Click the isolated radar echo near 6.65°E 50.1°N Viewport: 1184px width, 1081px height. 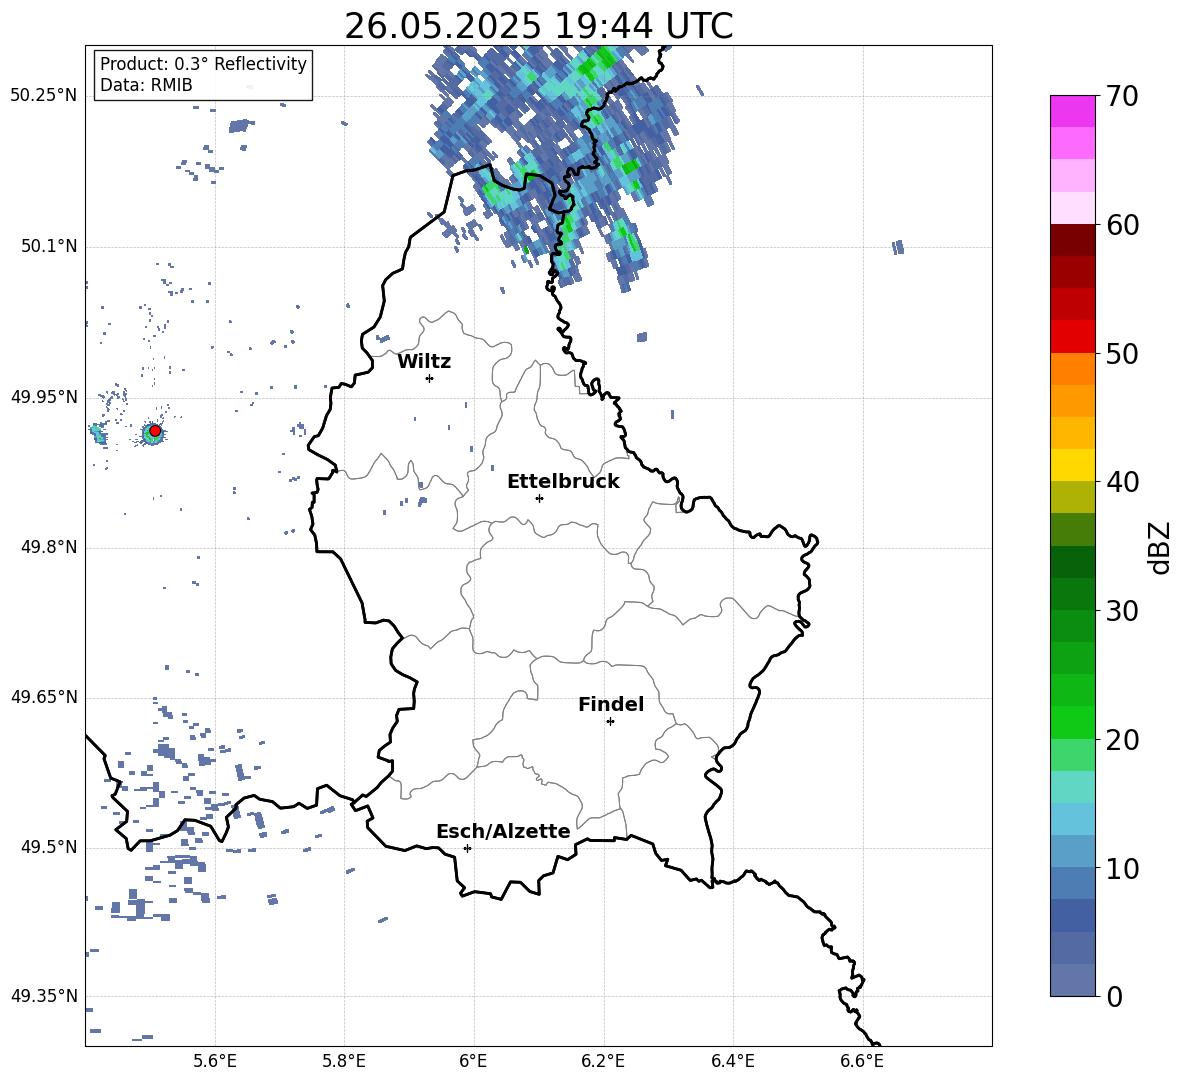[x=897, y=247]
